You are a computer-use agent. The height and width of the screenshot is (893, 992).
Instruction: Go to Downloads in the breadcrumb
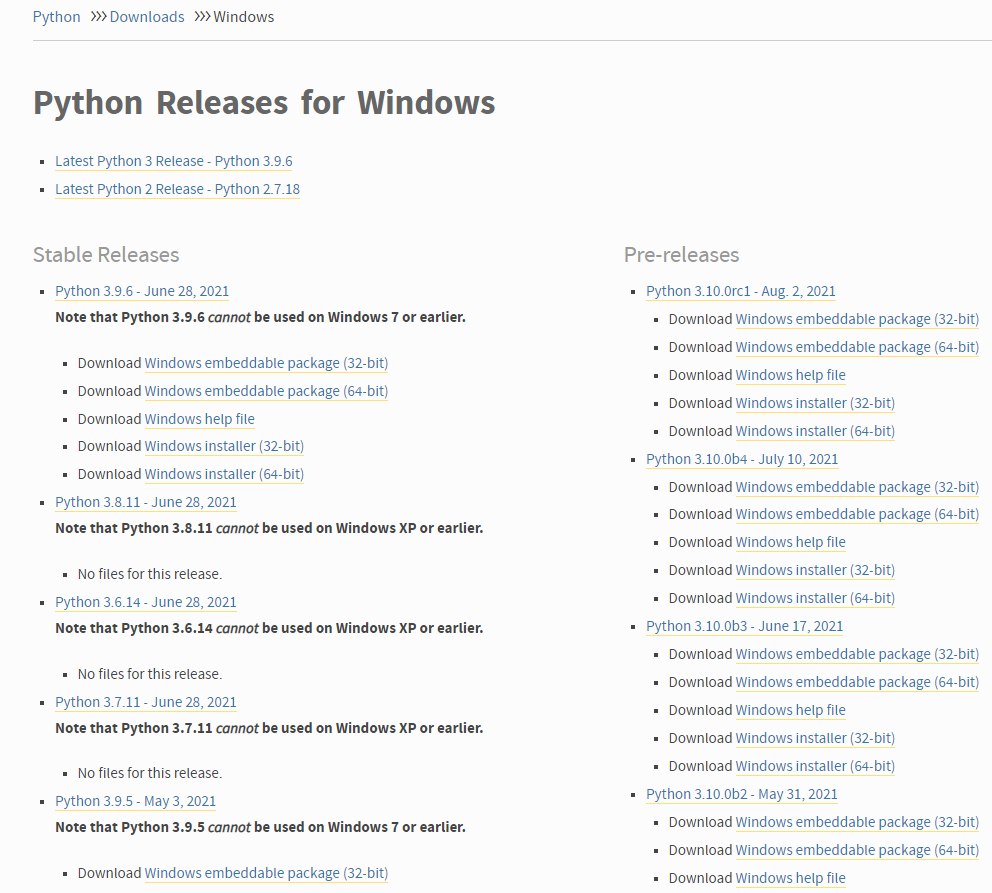coord(147,17)
